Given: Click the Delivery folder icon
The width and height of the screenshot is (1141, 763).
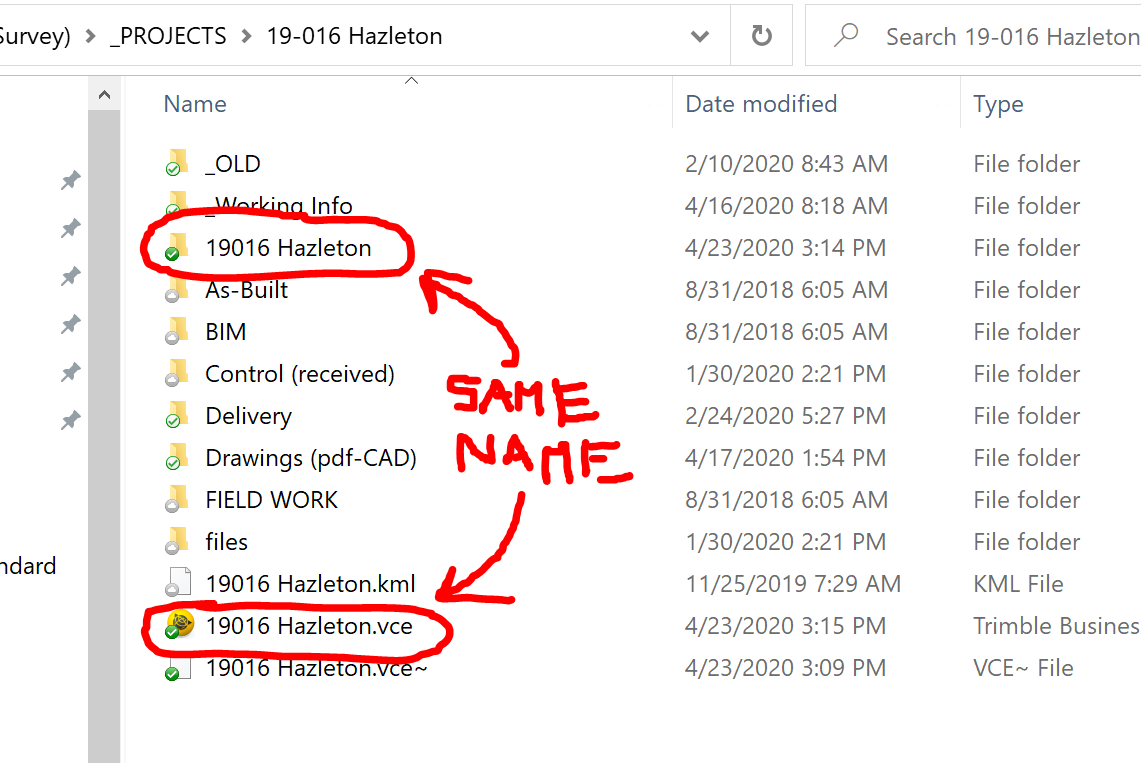Looking at the screenshot, I should 178,415.
